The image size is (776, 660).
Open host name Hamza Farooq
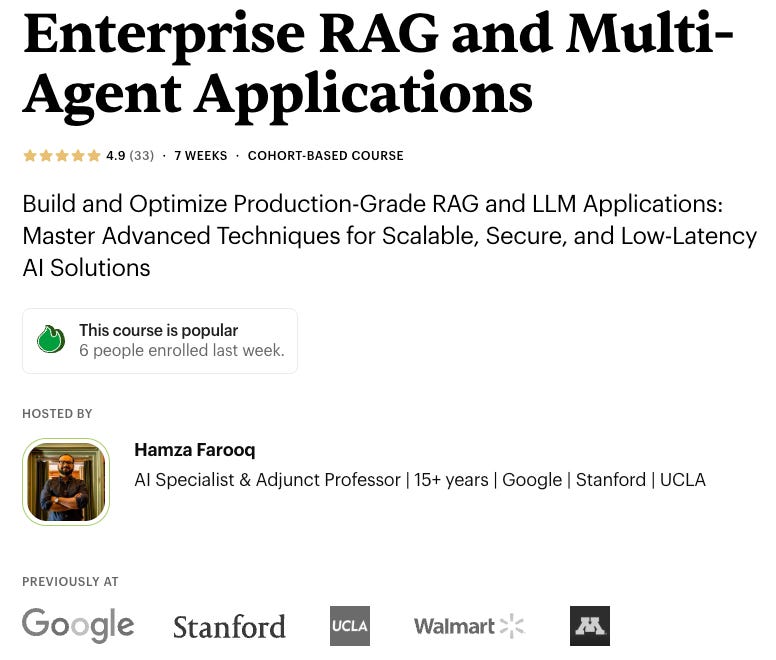(194, 450)
